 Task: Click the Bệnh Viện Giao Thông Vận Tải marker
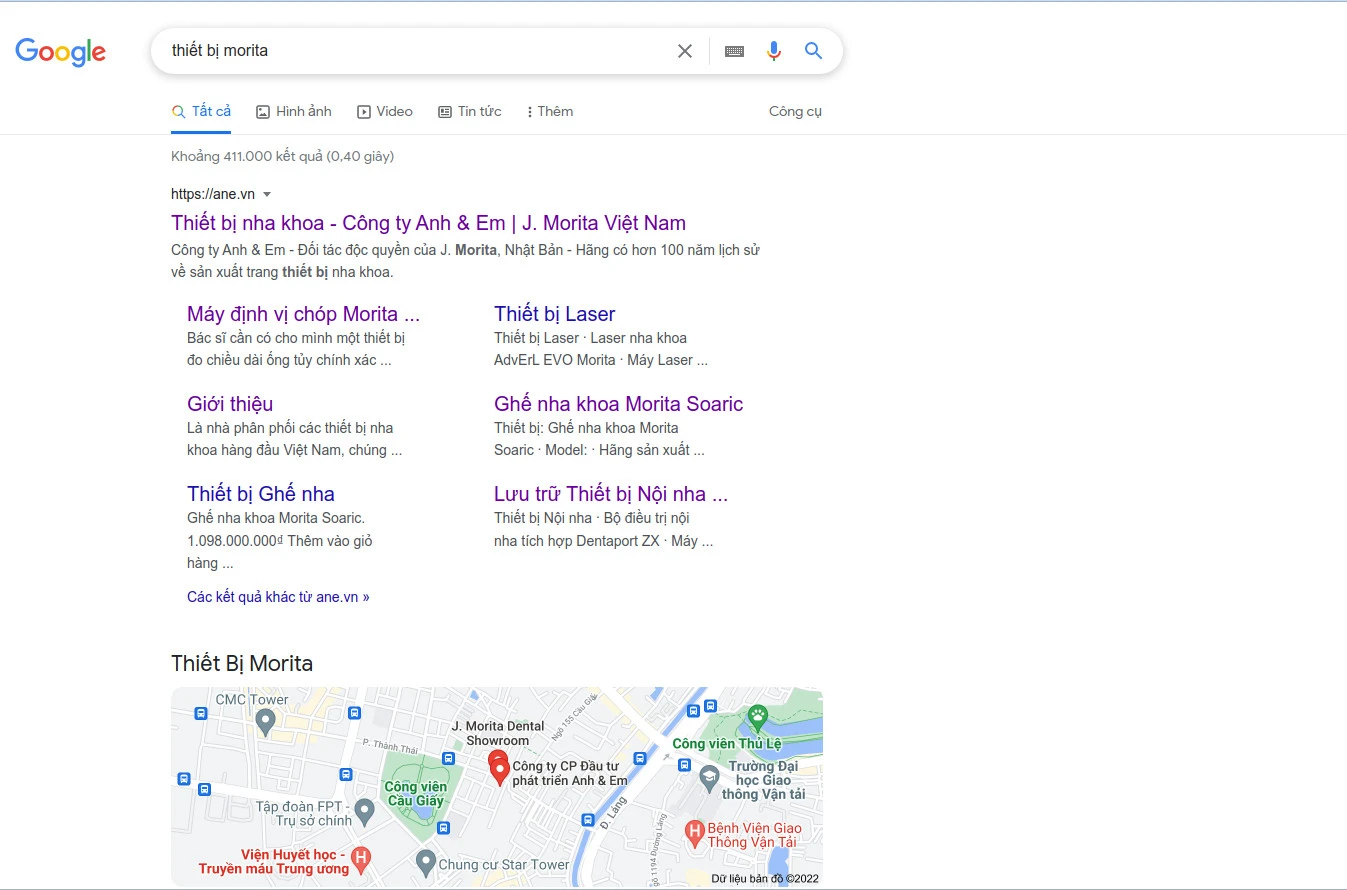(694, 830)
